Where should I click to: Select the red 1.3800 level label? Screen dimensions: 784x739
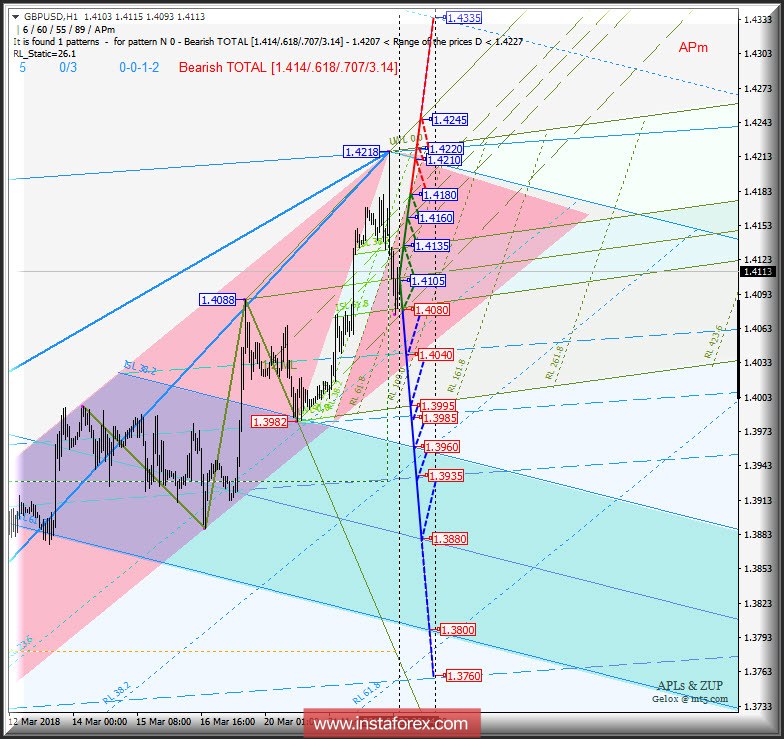point(458,630)
